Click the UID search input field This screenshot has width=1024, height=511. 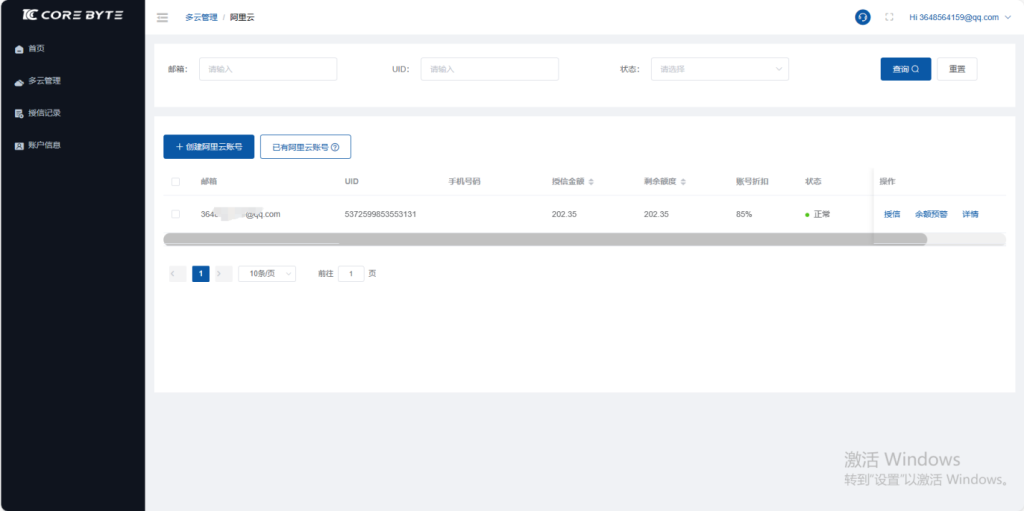pos(489,69)
